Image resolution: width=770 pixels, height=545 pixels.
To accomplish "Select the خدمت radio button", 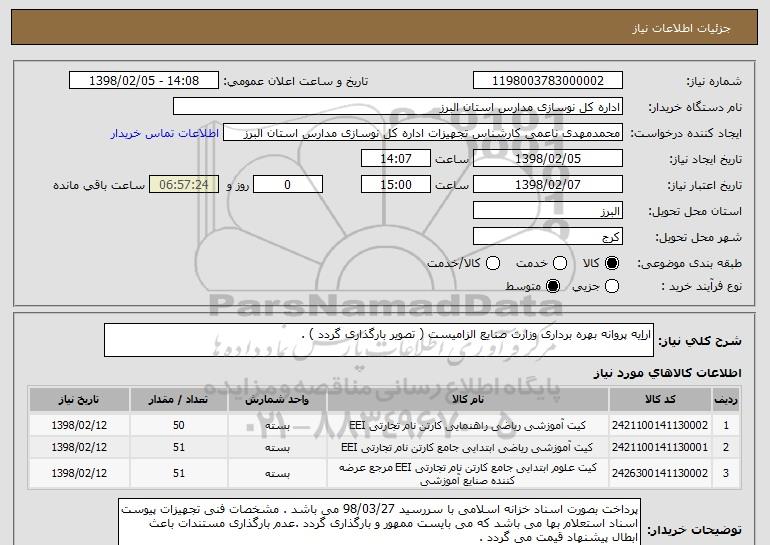I will point(560,263).
